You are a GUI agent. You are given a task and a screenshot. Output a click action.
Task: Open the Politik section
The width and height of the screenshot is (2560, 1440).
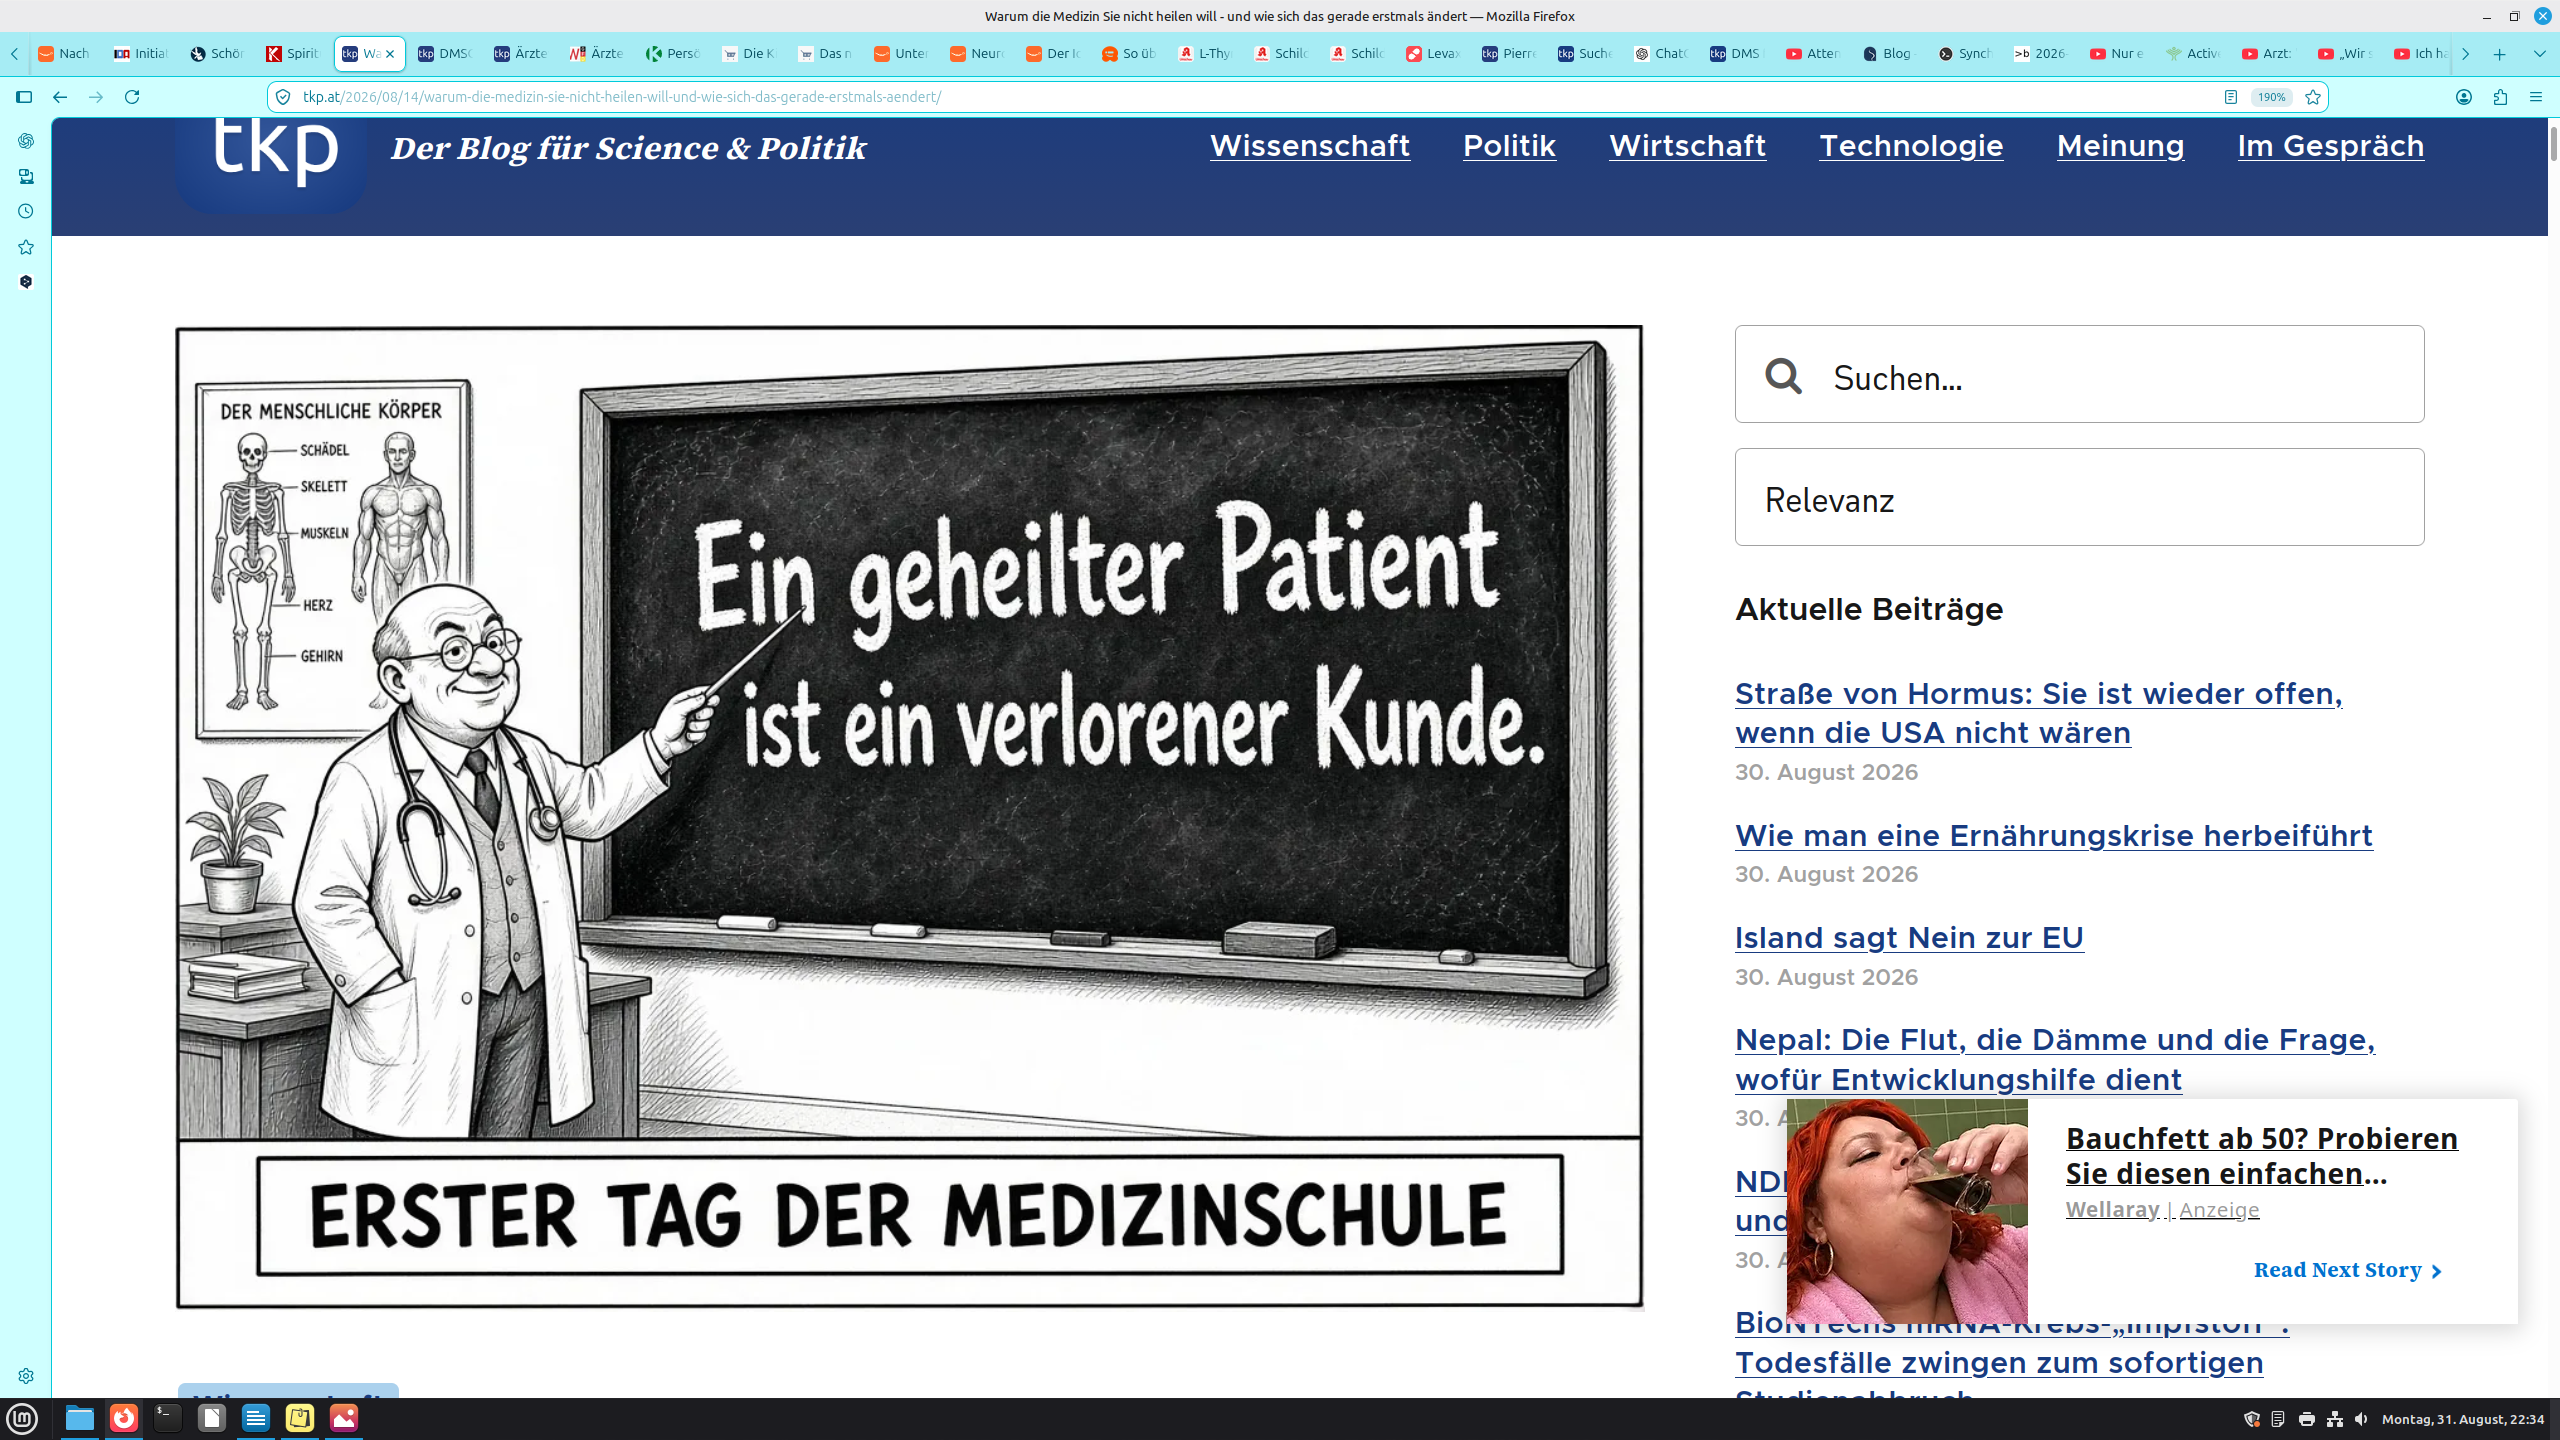tap(1509, 146)
